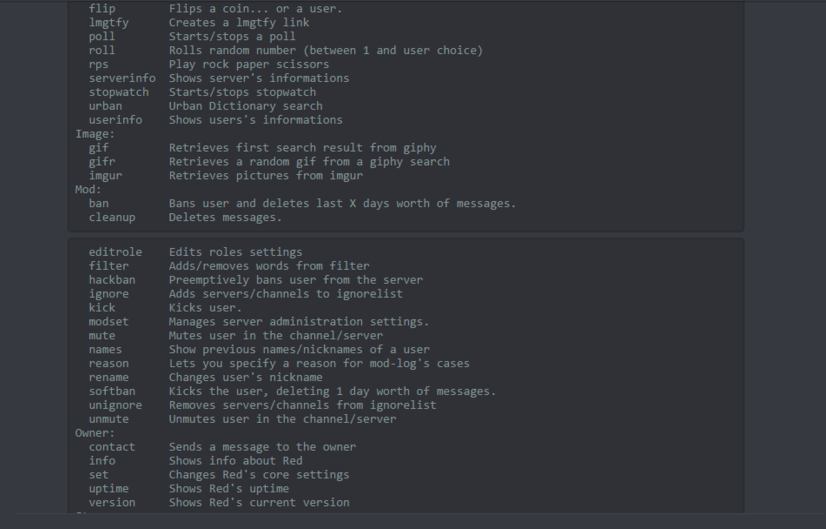Image resolution: width=826 pixels, height=529 pixels.
Task: Select the 'poll' command text
Action: point(102,36)
